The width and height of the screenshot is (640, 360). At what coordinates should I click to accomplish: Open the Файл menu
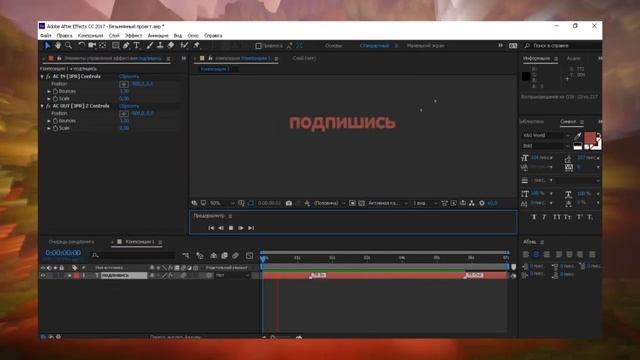pyautogui.click(x=46, y=36)
